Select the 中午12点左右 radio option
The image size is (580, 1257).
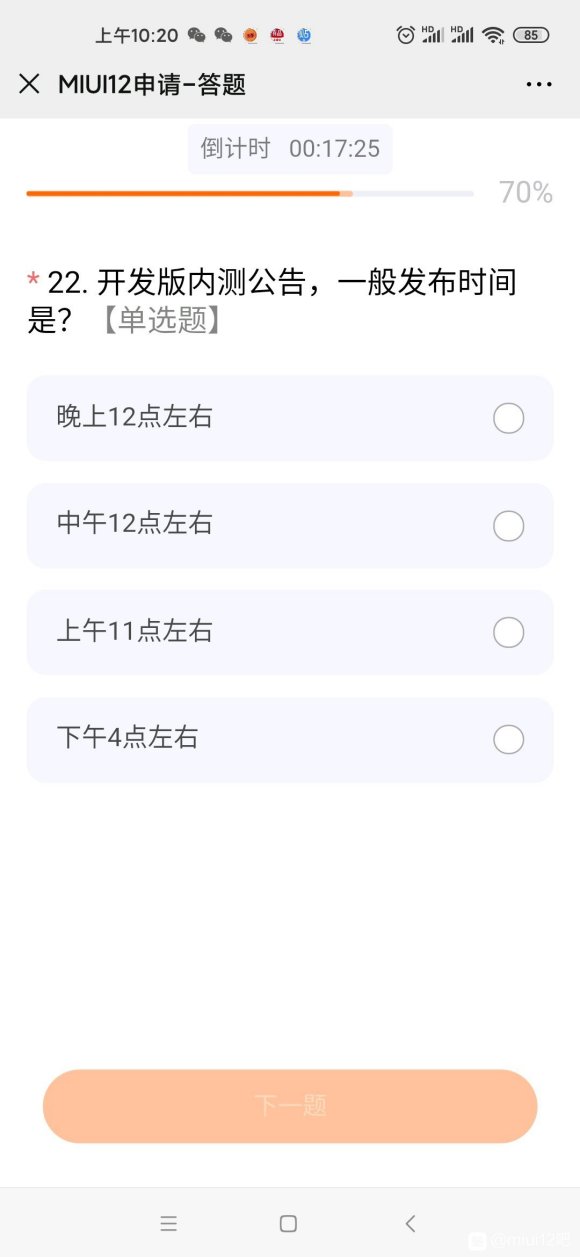(509, 525)
